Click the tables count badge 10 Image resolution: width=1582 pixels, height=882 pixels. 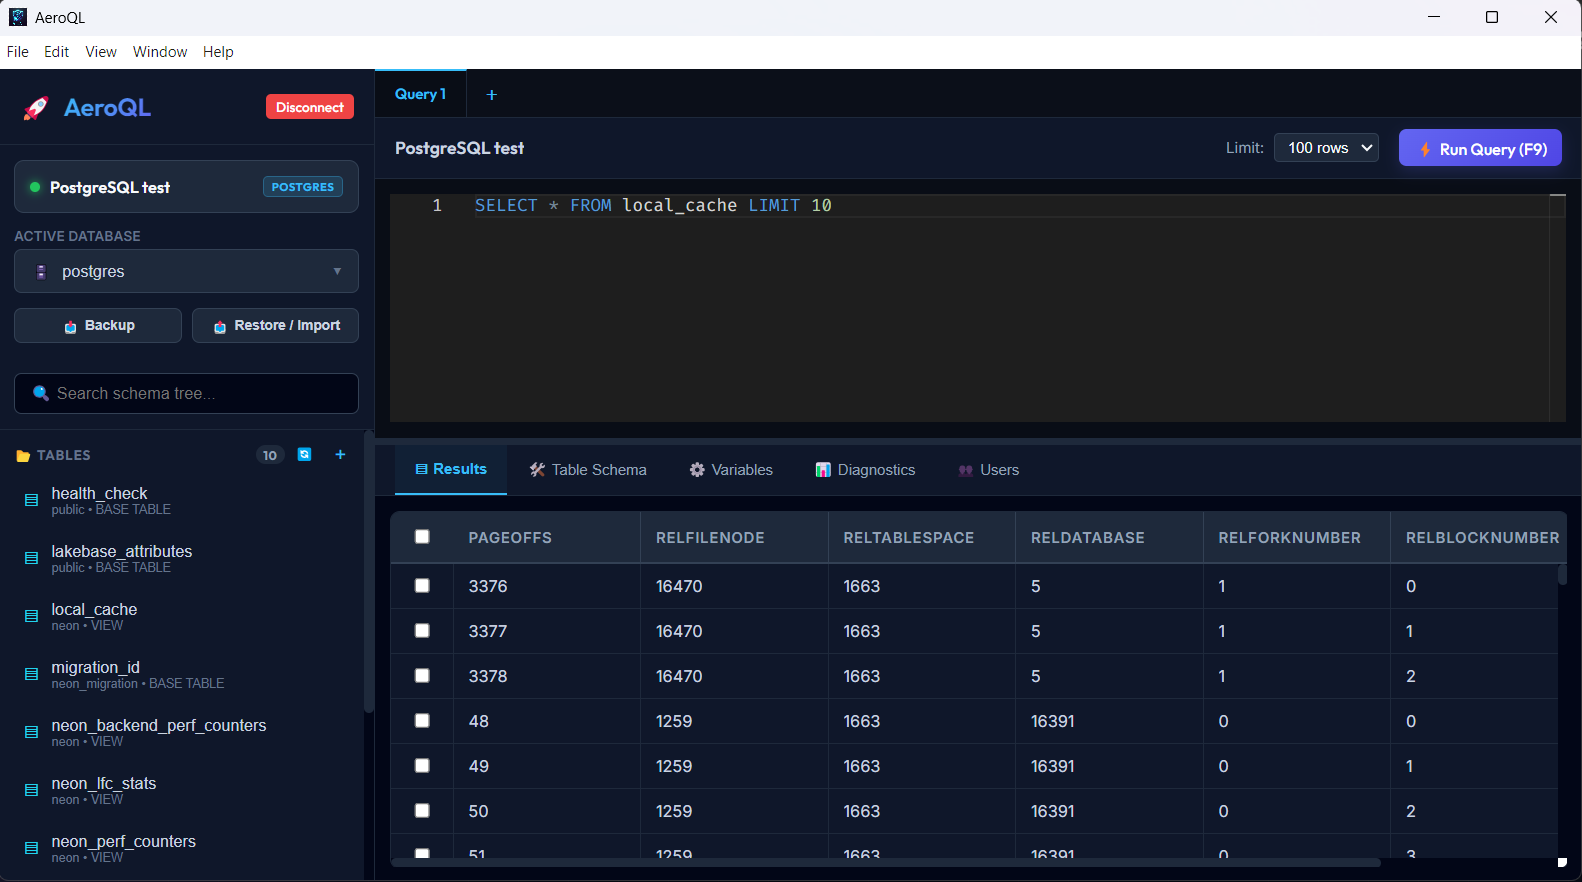[x=270, y=455]
